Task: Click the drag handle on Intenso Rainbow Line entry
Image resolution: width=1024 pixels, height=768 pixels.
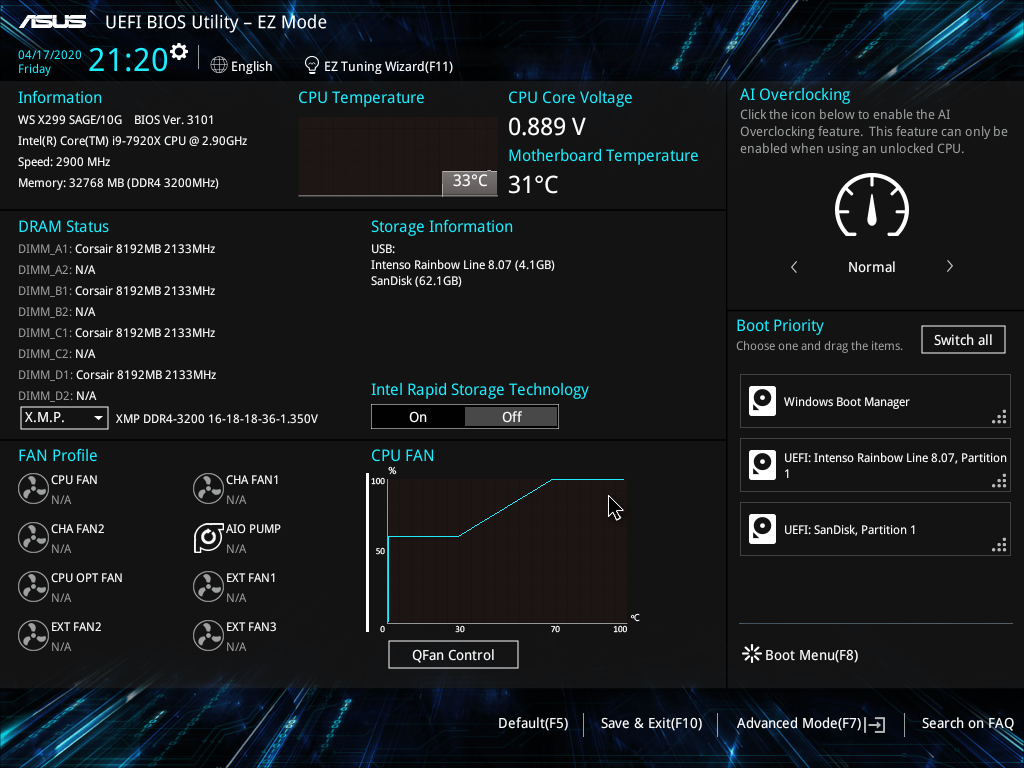Action: click(999, 481)
